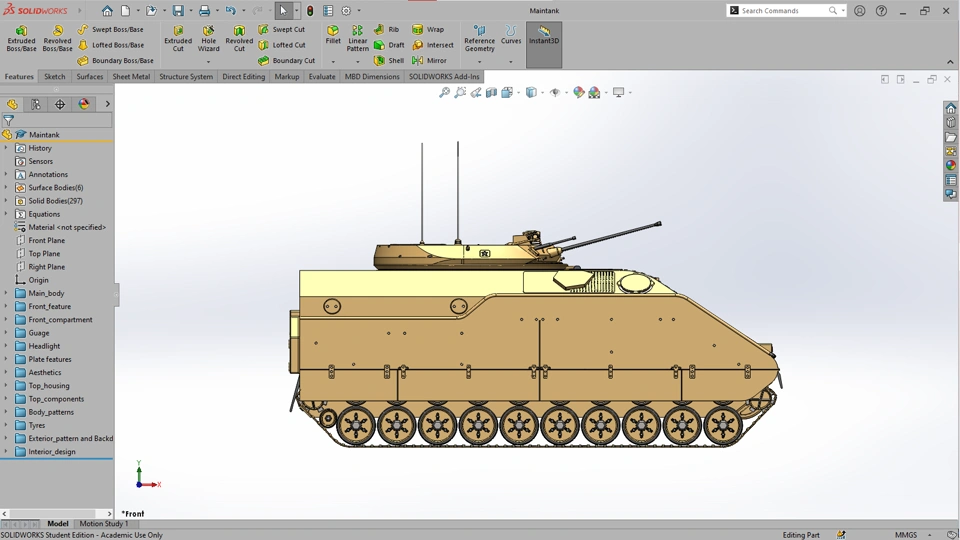Expand the History tree node
Viewport: 960px width, 540px height.
(6, 148)
